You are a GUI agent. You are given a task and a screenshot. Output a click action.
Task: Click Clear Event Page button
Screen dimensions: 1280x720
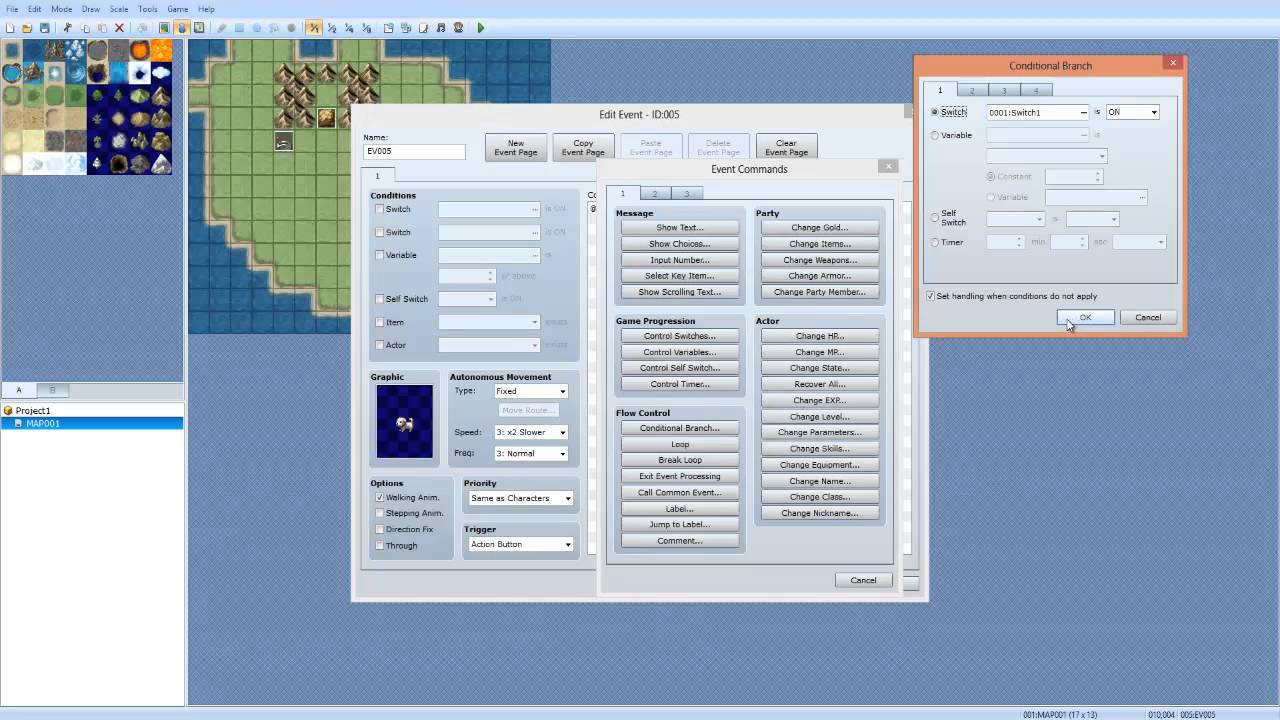pos(786,147)
